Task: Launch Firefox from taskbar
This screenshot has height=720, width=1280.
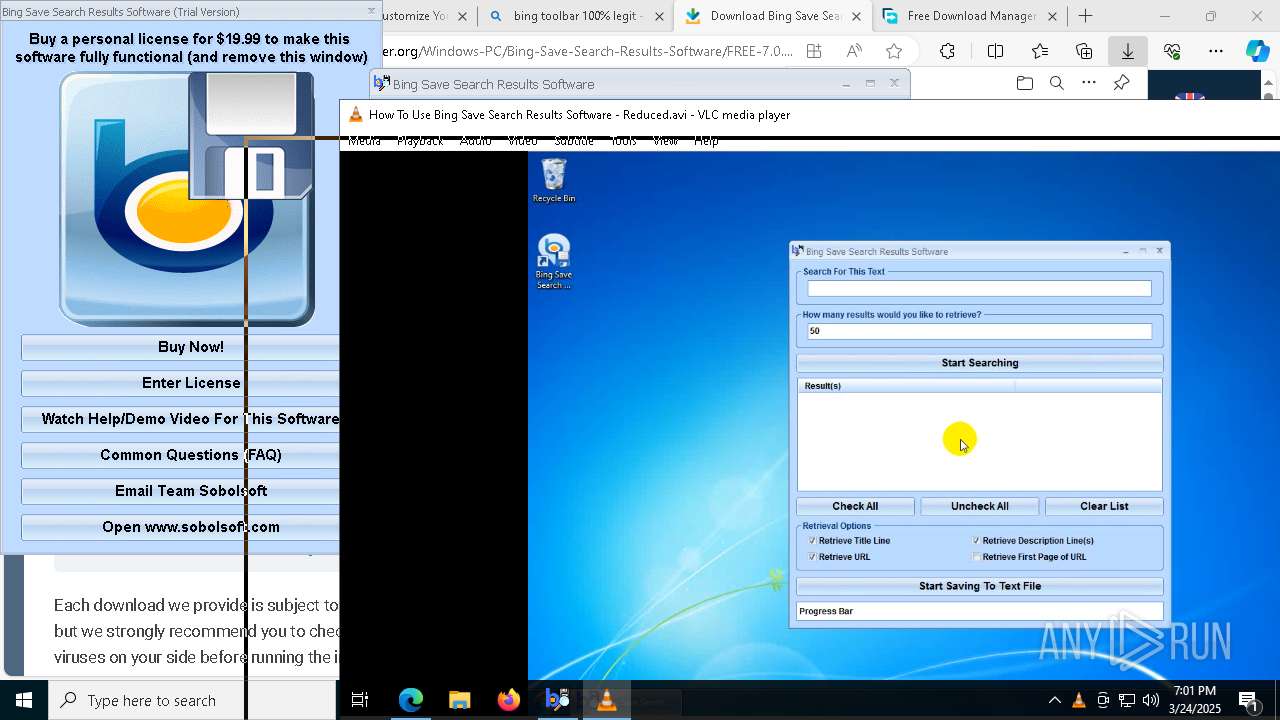Action: point(508,700)
